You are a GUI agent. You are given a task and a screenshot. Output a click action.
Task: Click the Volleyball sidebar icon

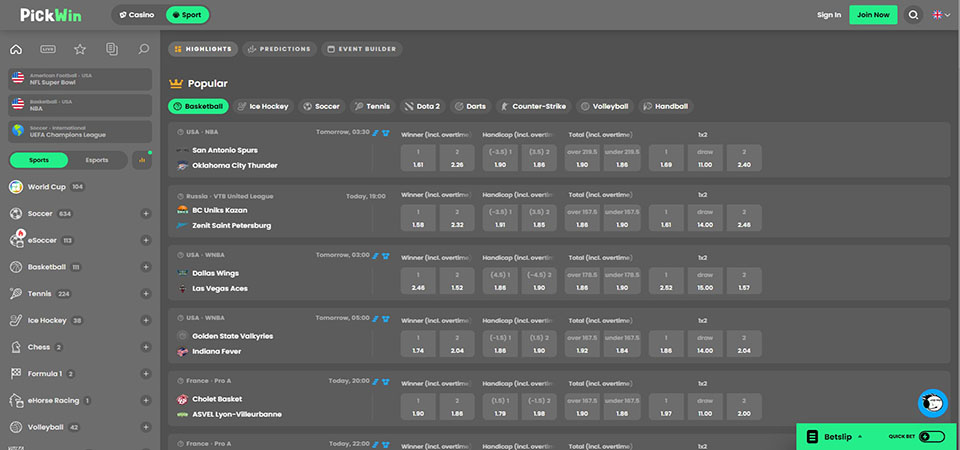16,427
